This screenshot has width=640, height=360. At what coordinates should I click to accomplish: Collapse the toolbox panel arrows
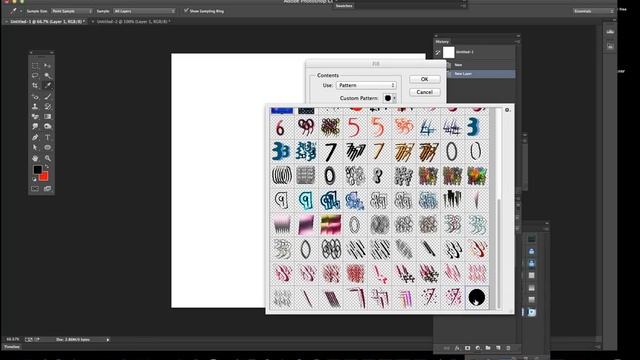click(x=51, y=53)
